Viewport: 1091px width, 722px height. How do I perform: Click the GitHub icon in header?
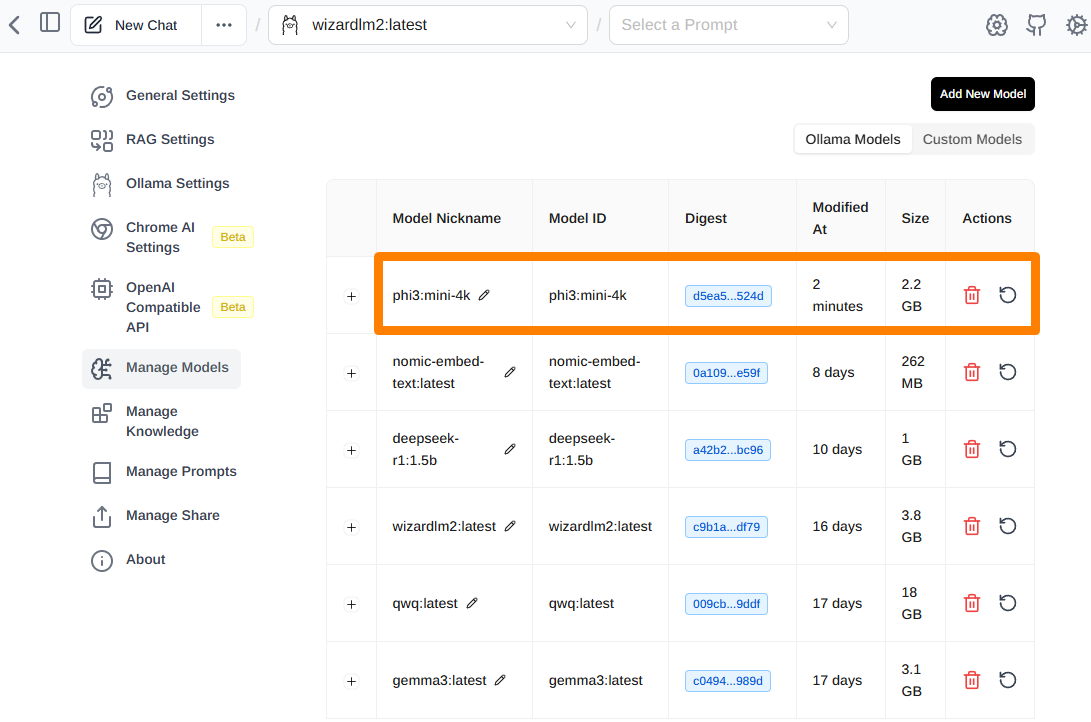pyautogui.click(x=1037, y=26)
